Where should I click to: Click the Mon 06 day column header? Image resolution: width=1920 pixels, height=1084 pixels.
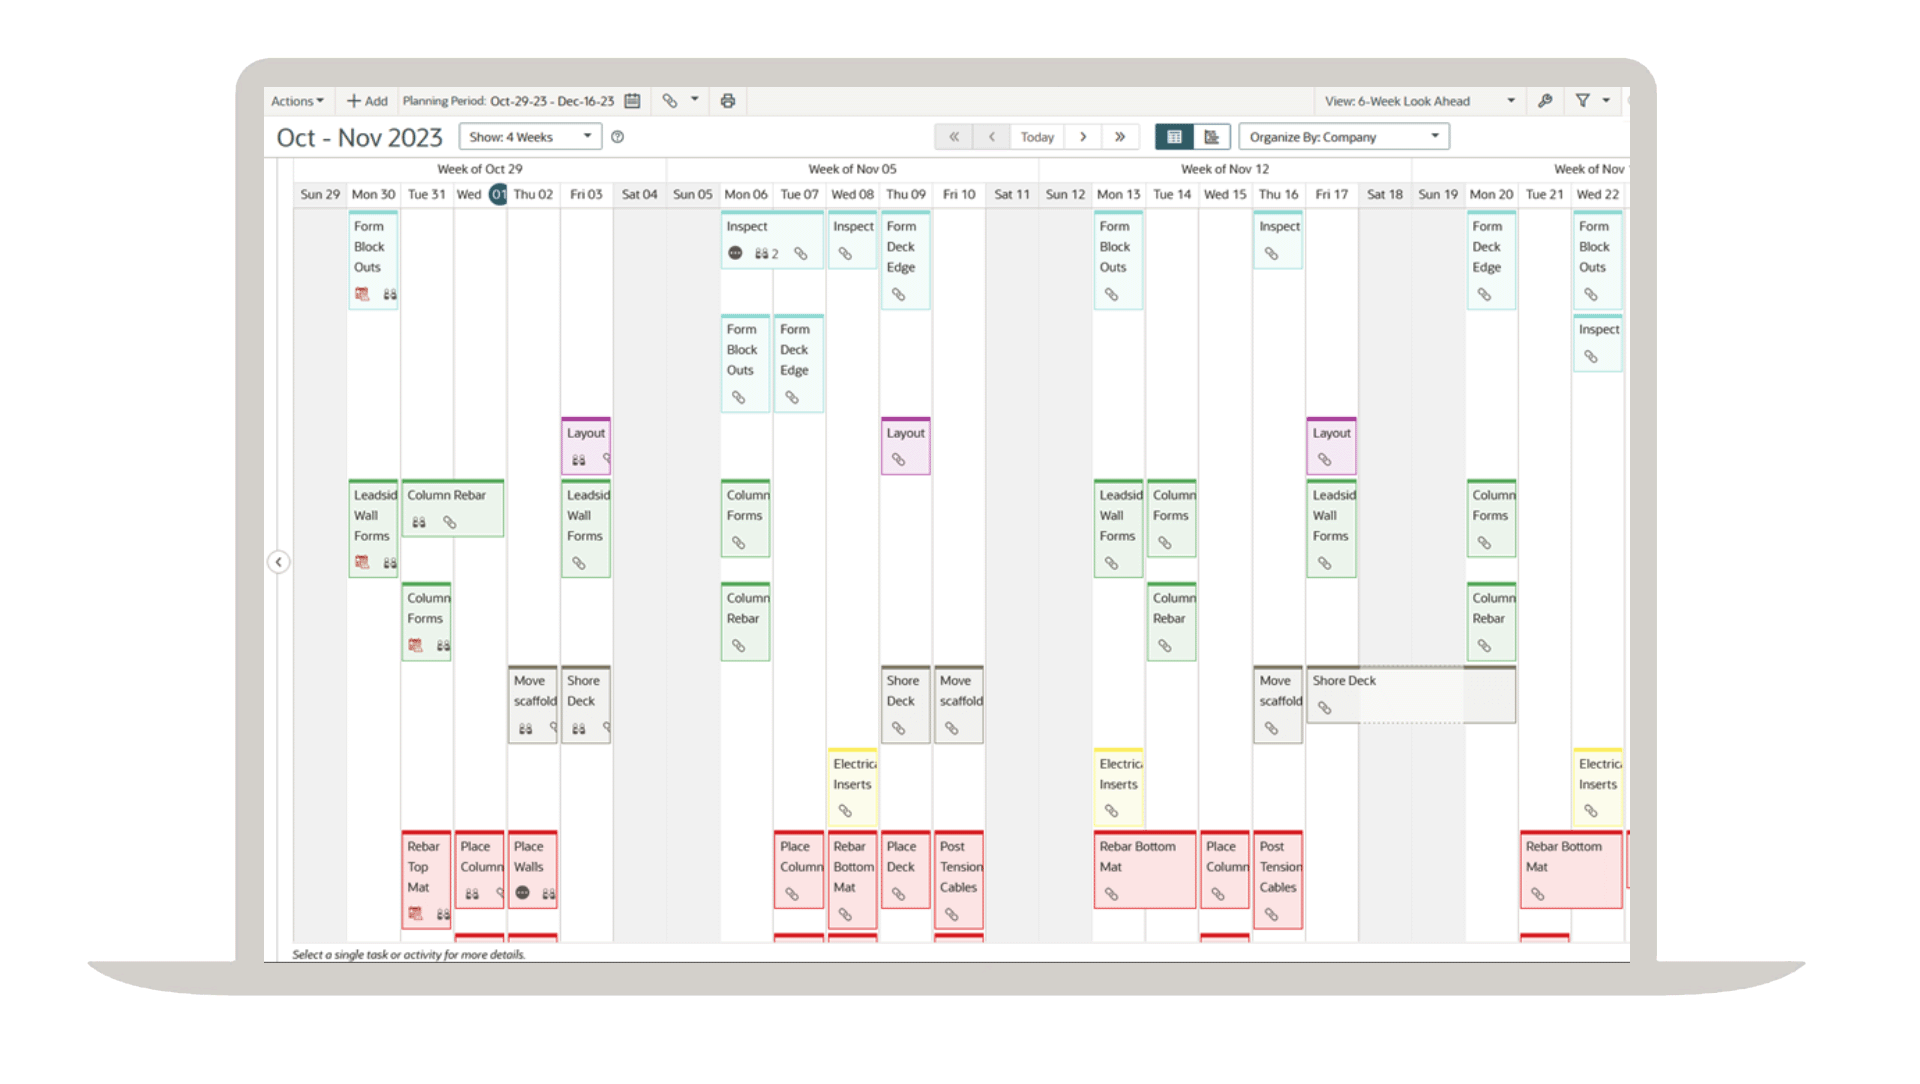coord(745,194)
